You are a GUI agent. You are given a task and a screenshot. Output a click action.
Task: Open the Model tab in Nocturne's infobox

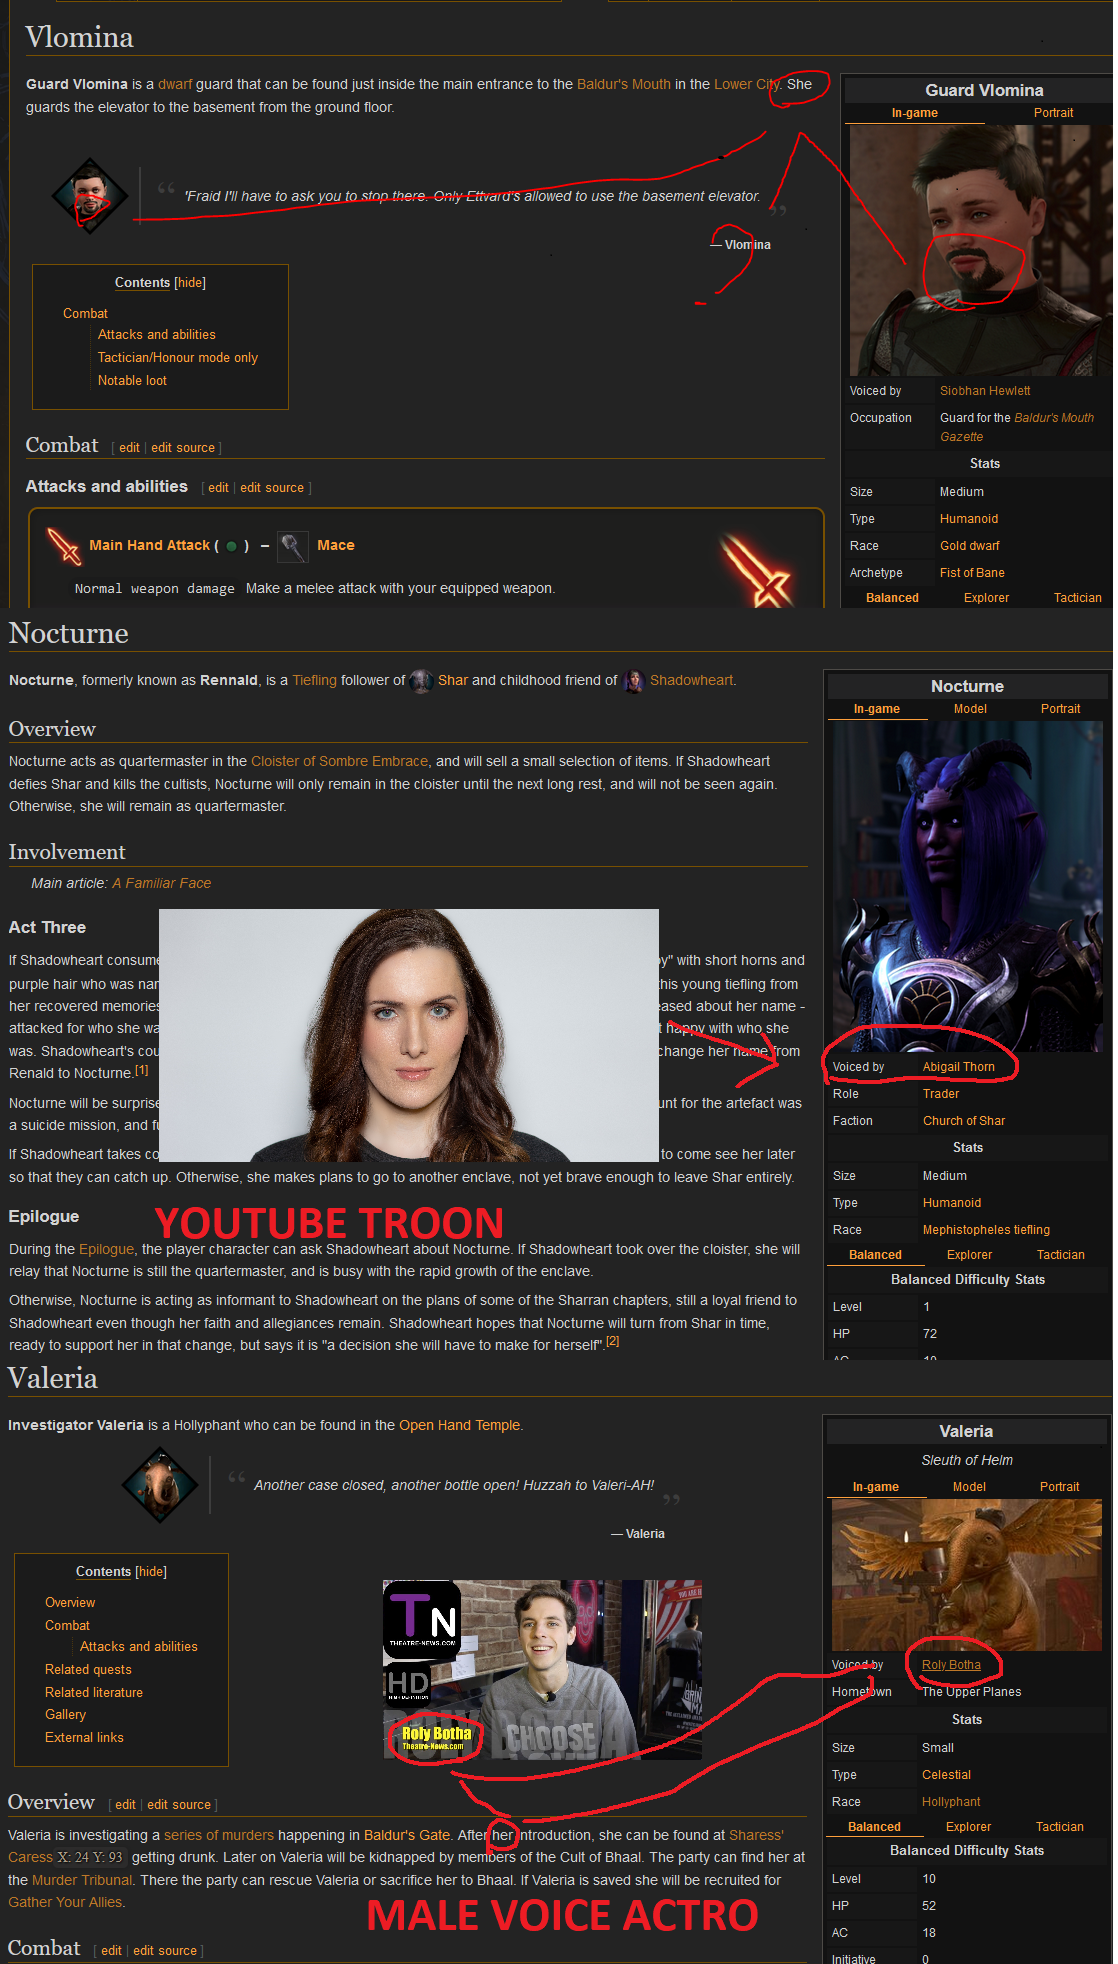click(x=970, y=709)
